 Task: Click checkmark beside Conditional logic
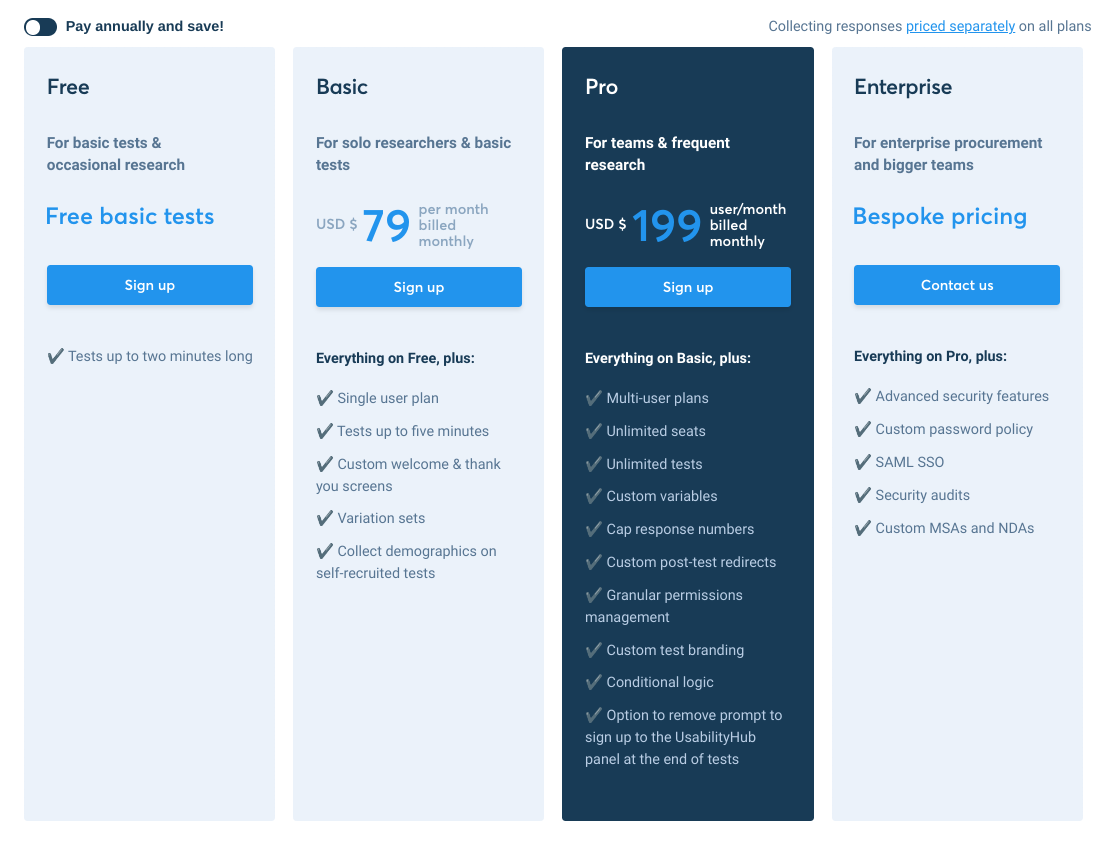click(x=594, y=682)
